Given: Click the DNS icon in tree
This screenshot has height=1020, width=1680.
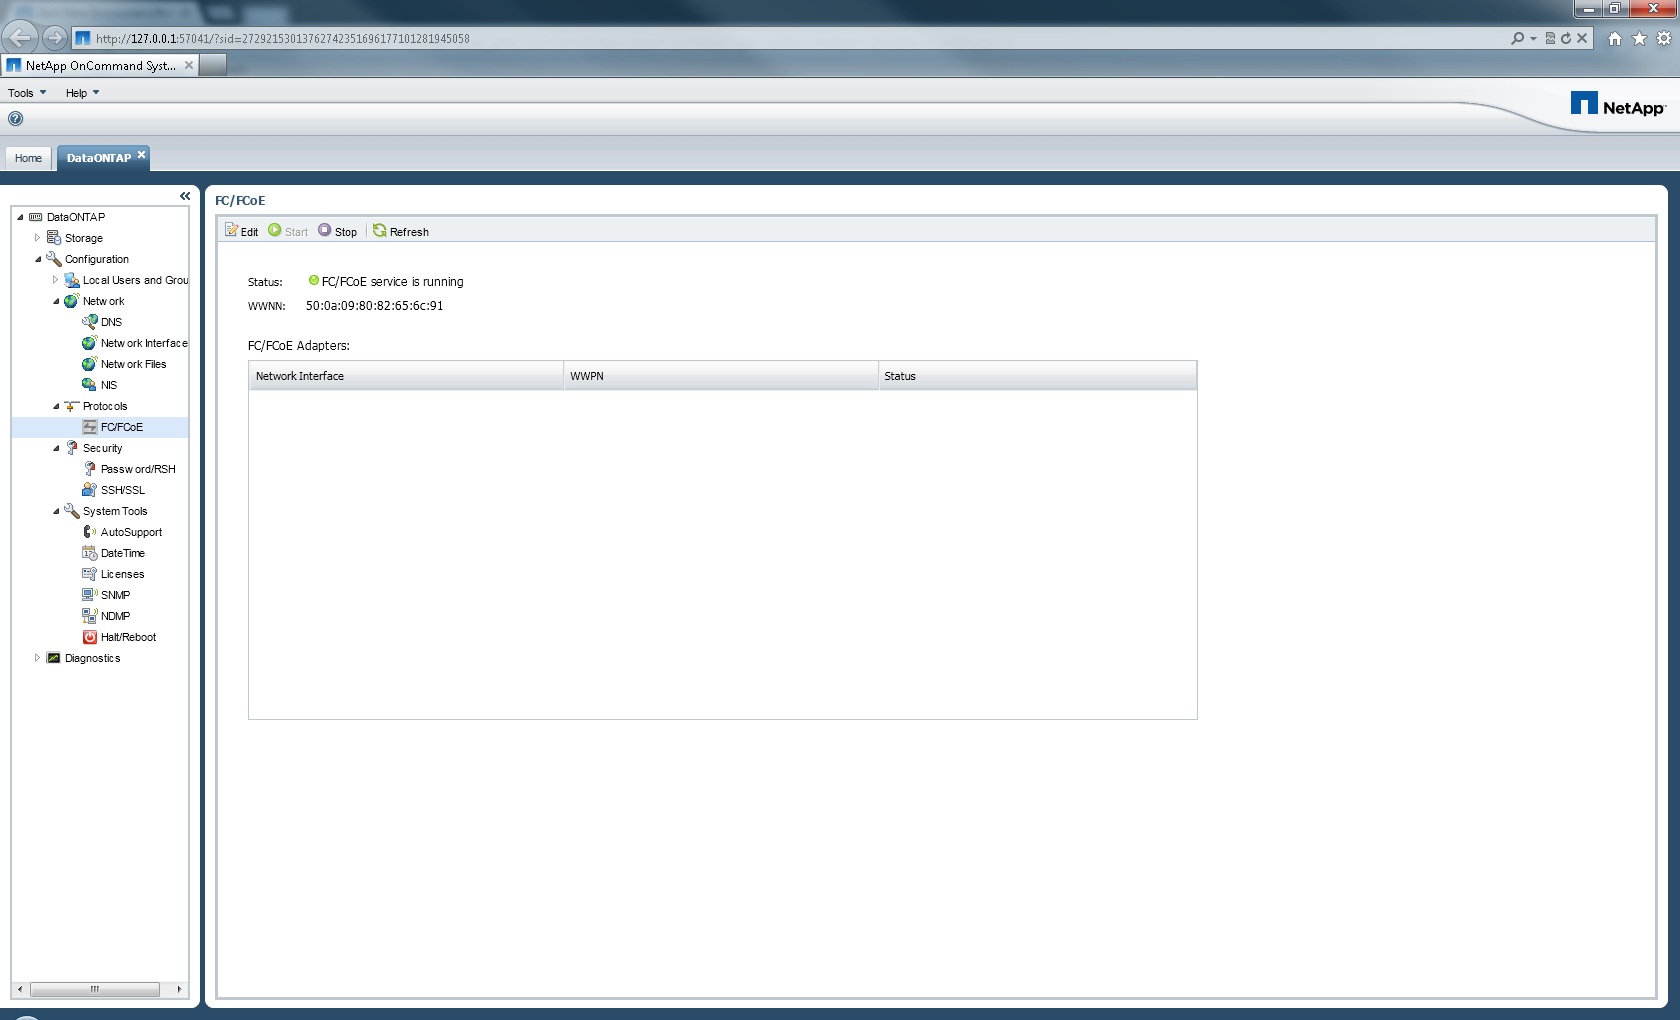Looking at the screenshot, I should pos(90,322).
